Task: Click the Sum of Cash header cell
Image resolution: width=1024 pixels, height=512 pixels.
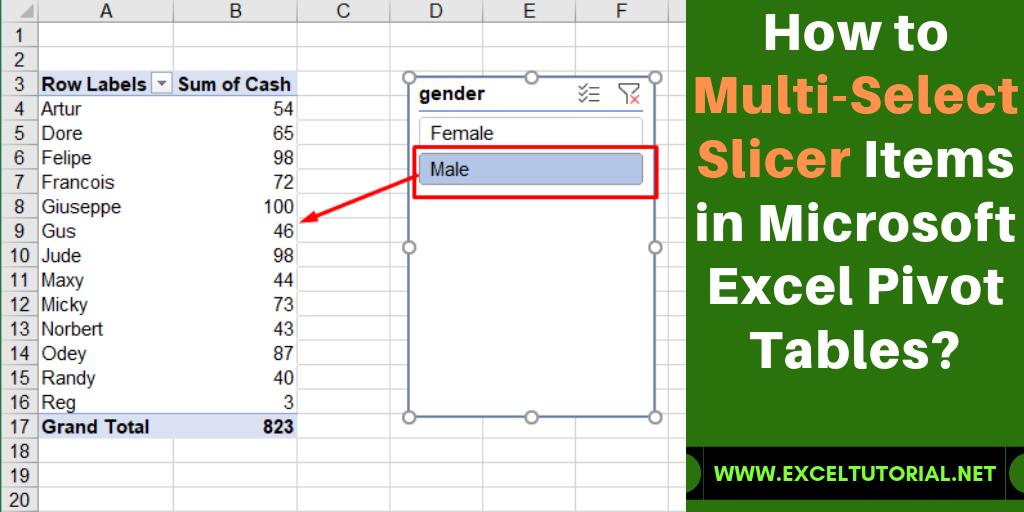Action: 235,84
